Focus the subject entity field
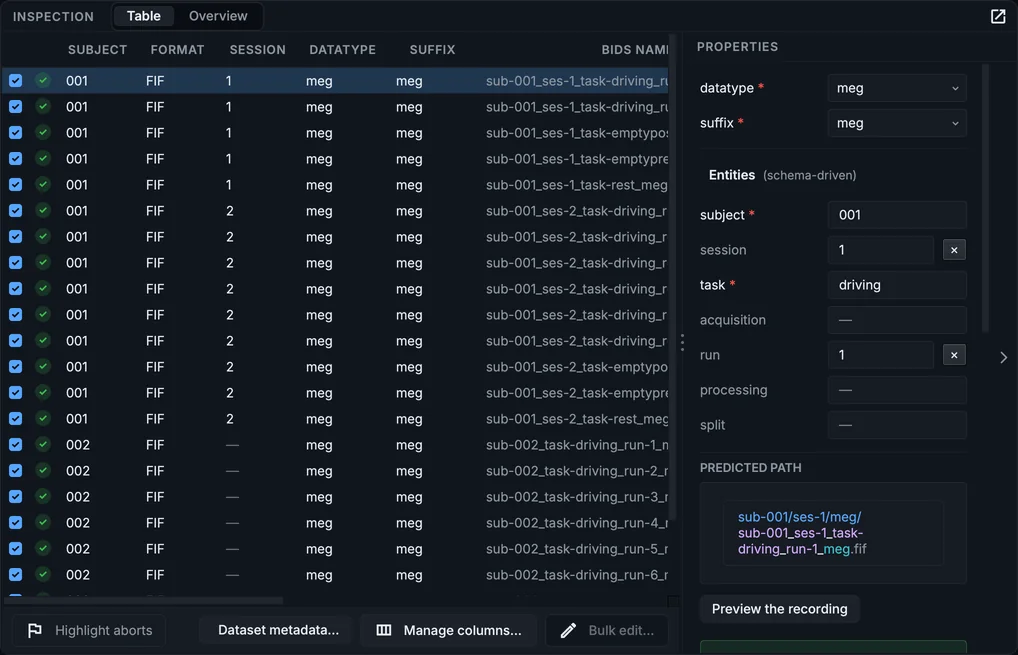This screenshot has height=655, width=1018. (897, 215)
